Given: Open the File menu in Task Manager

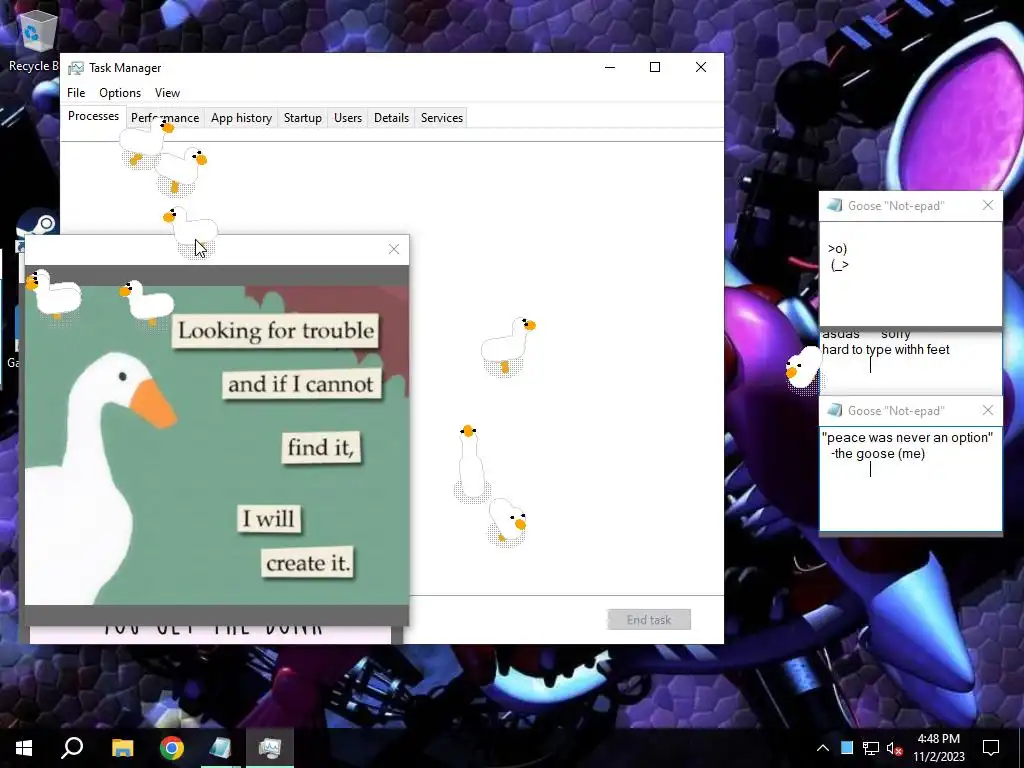Looking at the screenshot, I should pyautogui.click(x=76, y=93).
